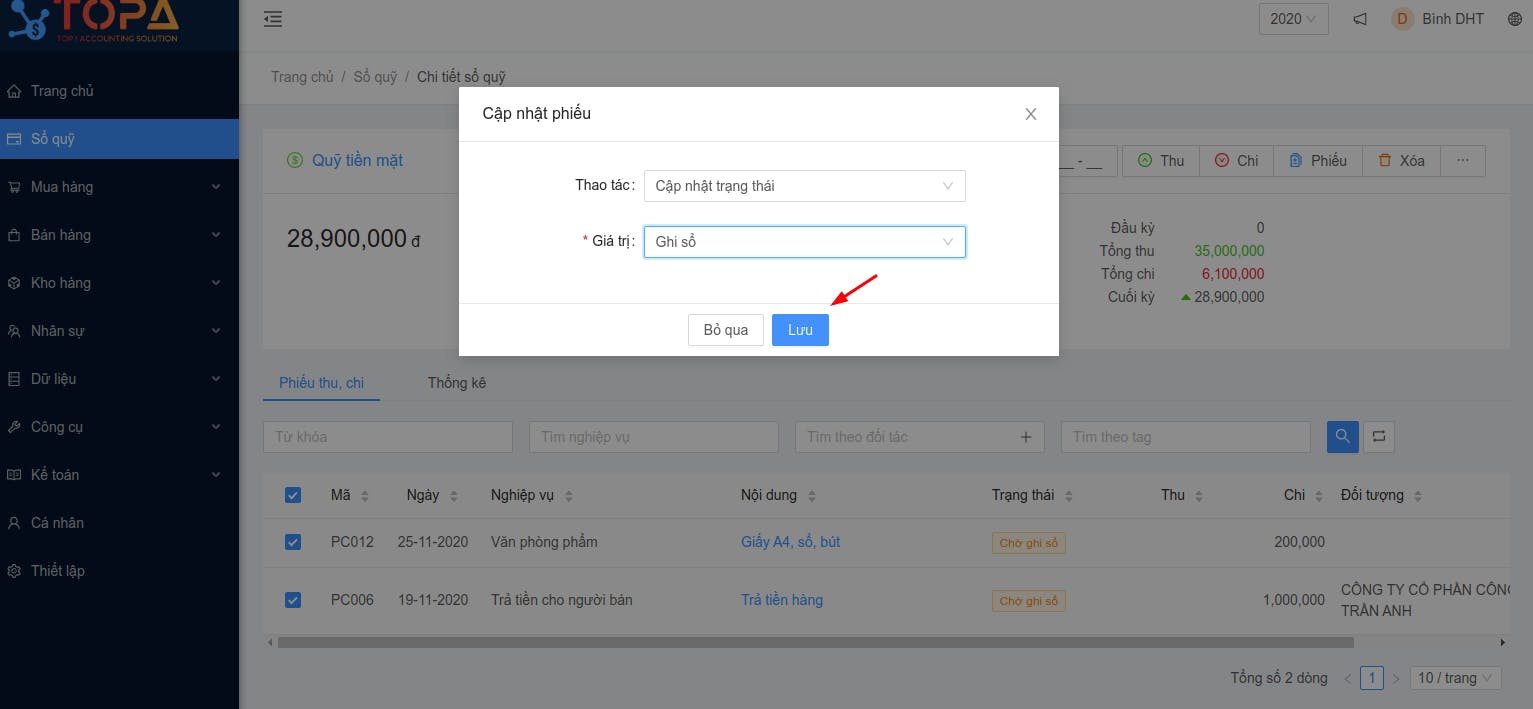Click the Lưu save button
Viewport: 1533px width, 709px height.
point(800,330)
